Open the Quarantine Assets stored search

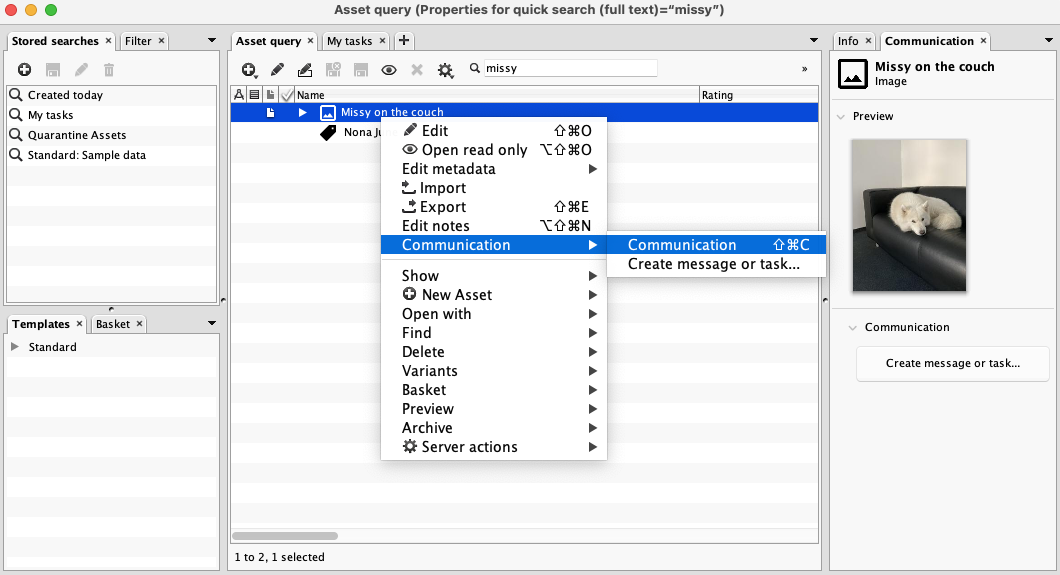[76, 135]
